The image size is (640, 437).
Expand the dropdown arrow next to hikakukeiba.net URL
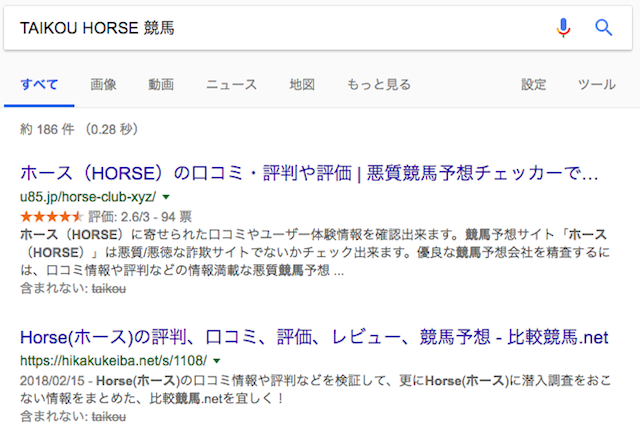click(x=217, y=361)
